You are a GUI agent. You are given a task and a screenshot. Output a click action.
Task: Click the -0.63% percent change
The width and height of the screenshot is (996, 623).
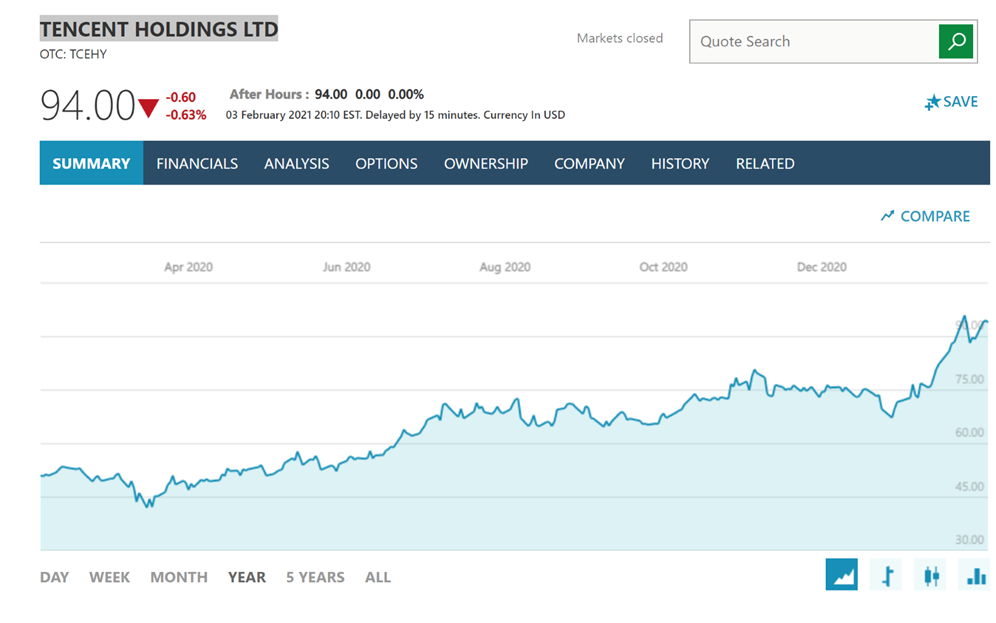(x=186, y=115)
